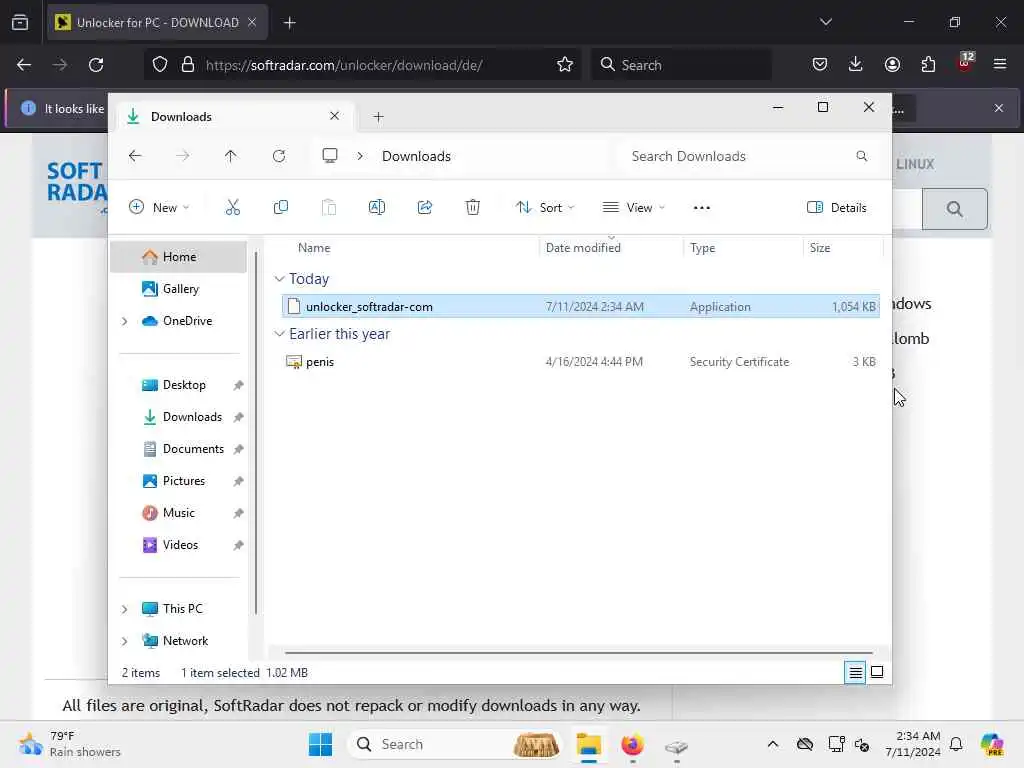Reload the Firefox page

(x=96, y=65)
